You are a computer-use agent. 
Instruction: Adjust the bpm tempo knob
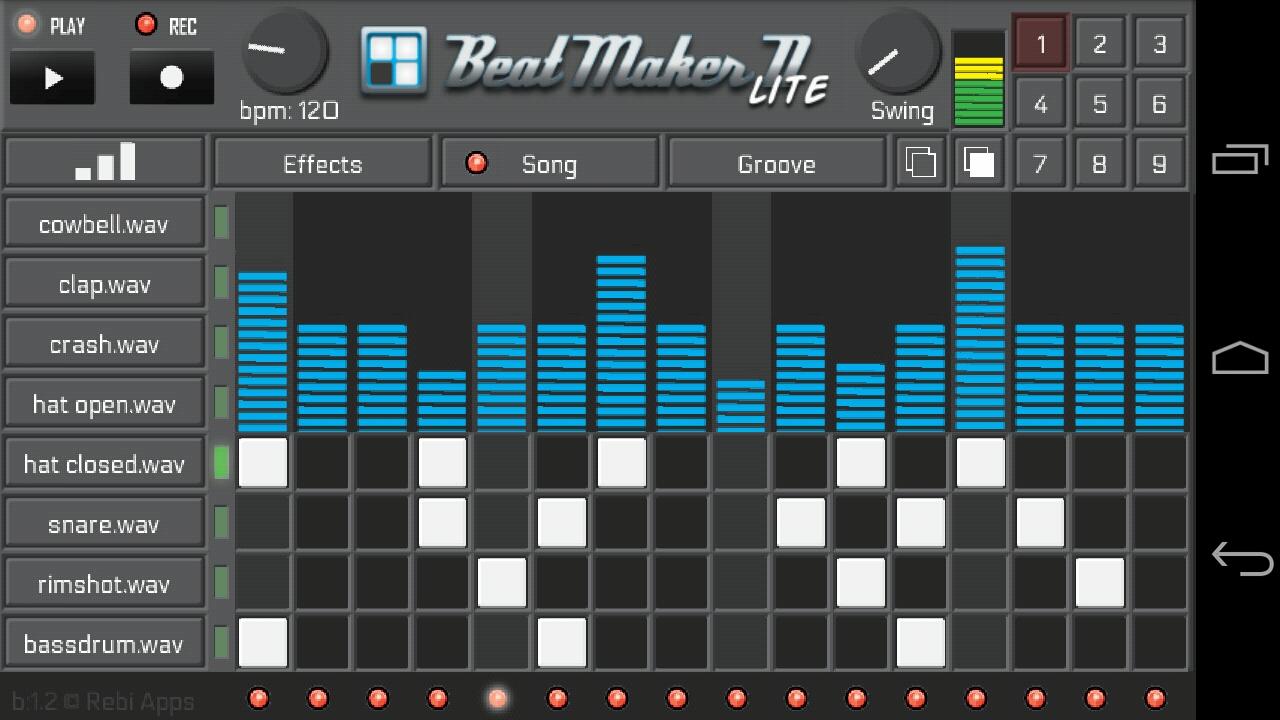pos(285,51)
